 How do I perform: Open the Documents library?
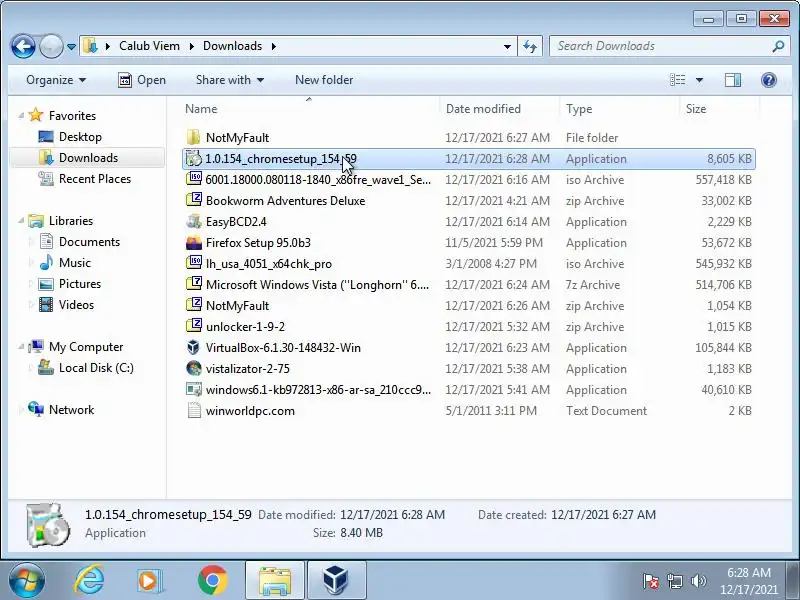click(x=89, y=241)
